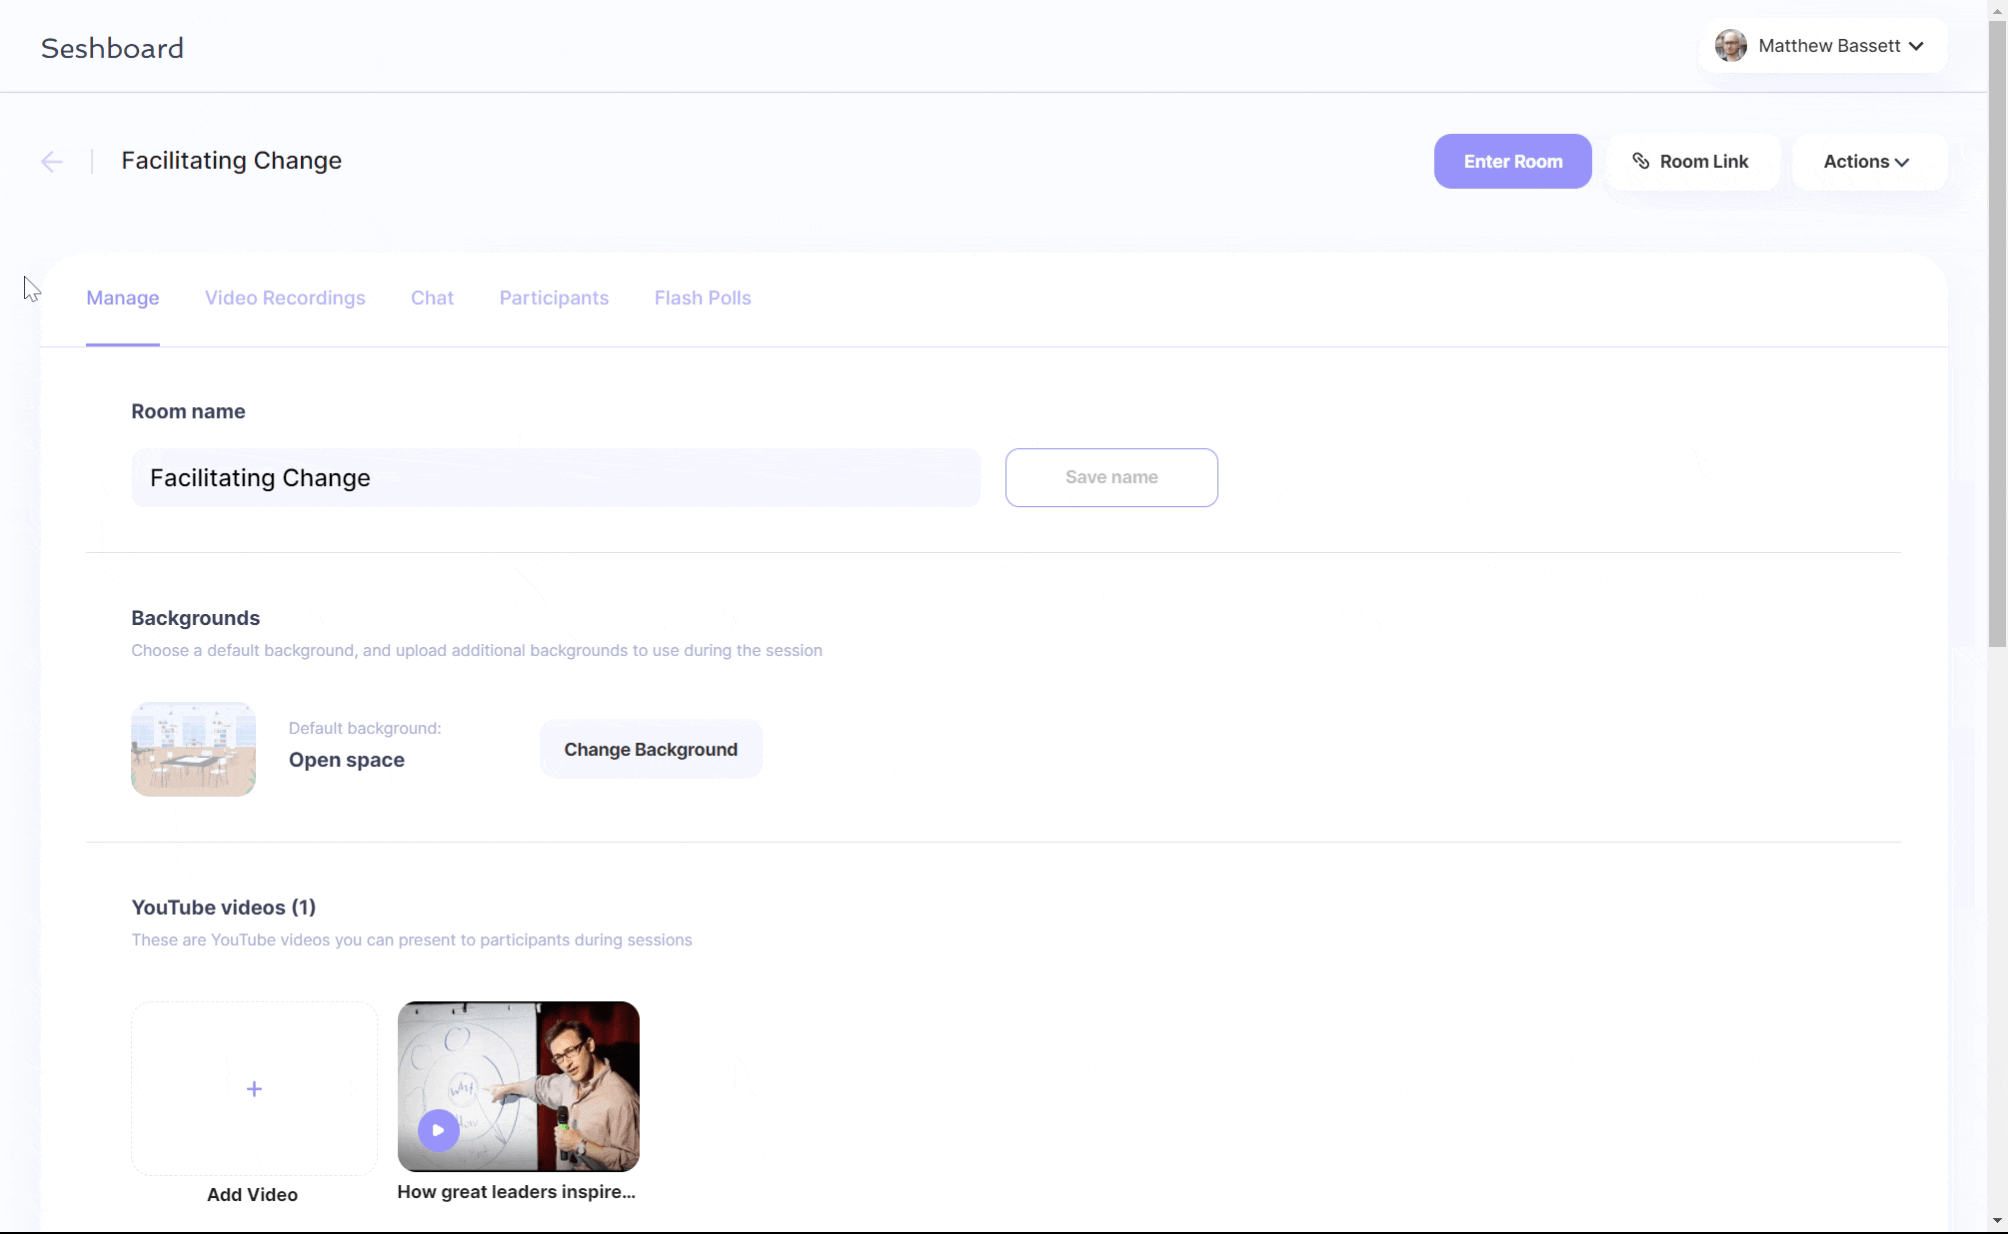
Task: Click the Save name button
Action: tap(1111, 478)
